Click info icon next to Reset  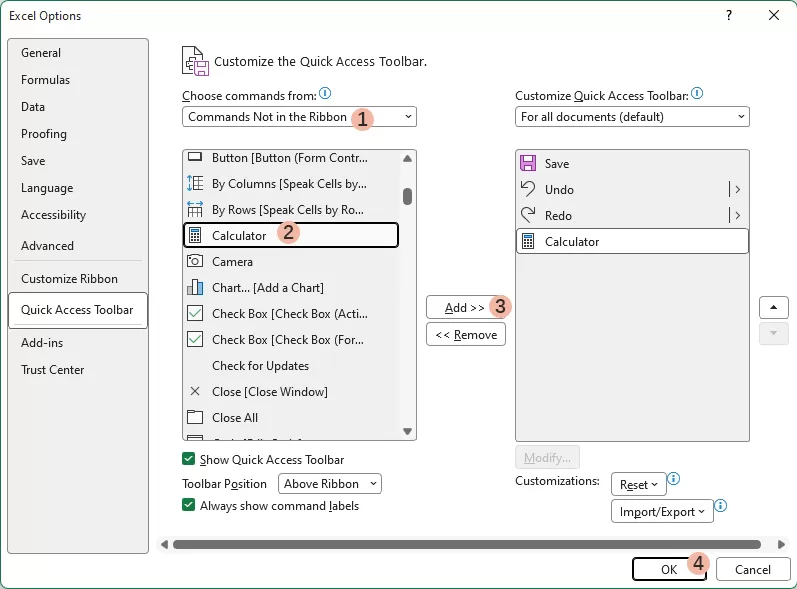tap(673, 479)
